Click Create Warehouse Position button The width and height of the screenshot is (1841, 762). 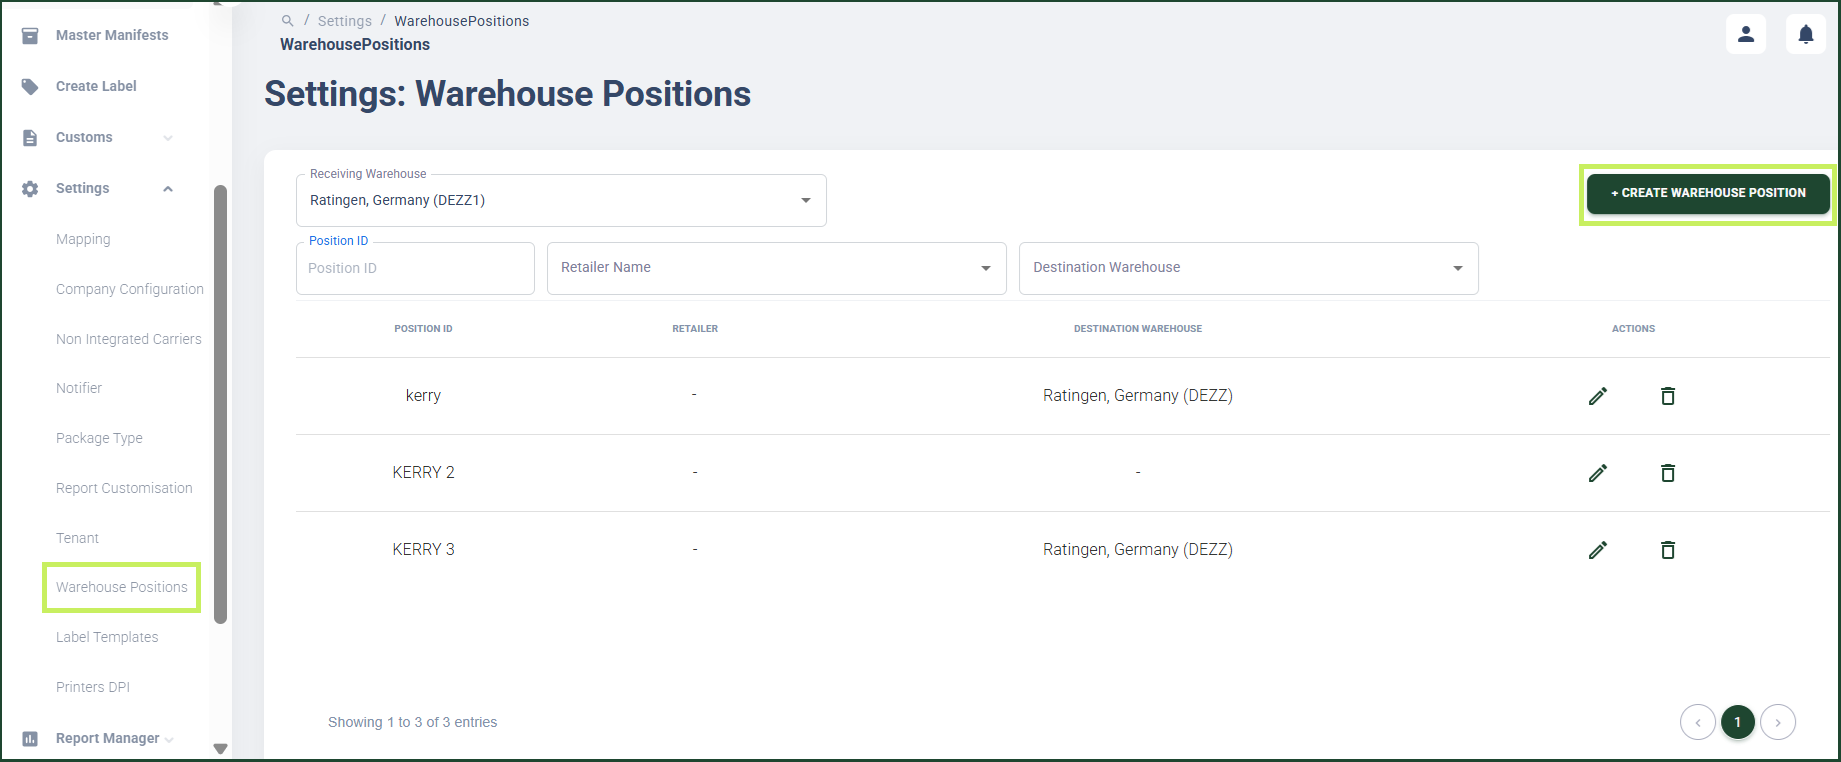[x=1708, y=193]
